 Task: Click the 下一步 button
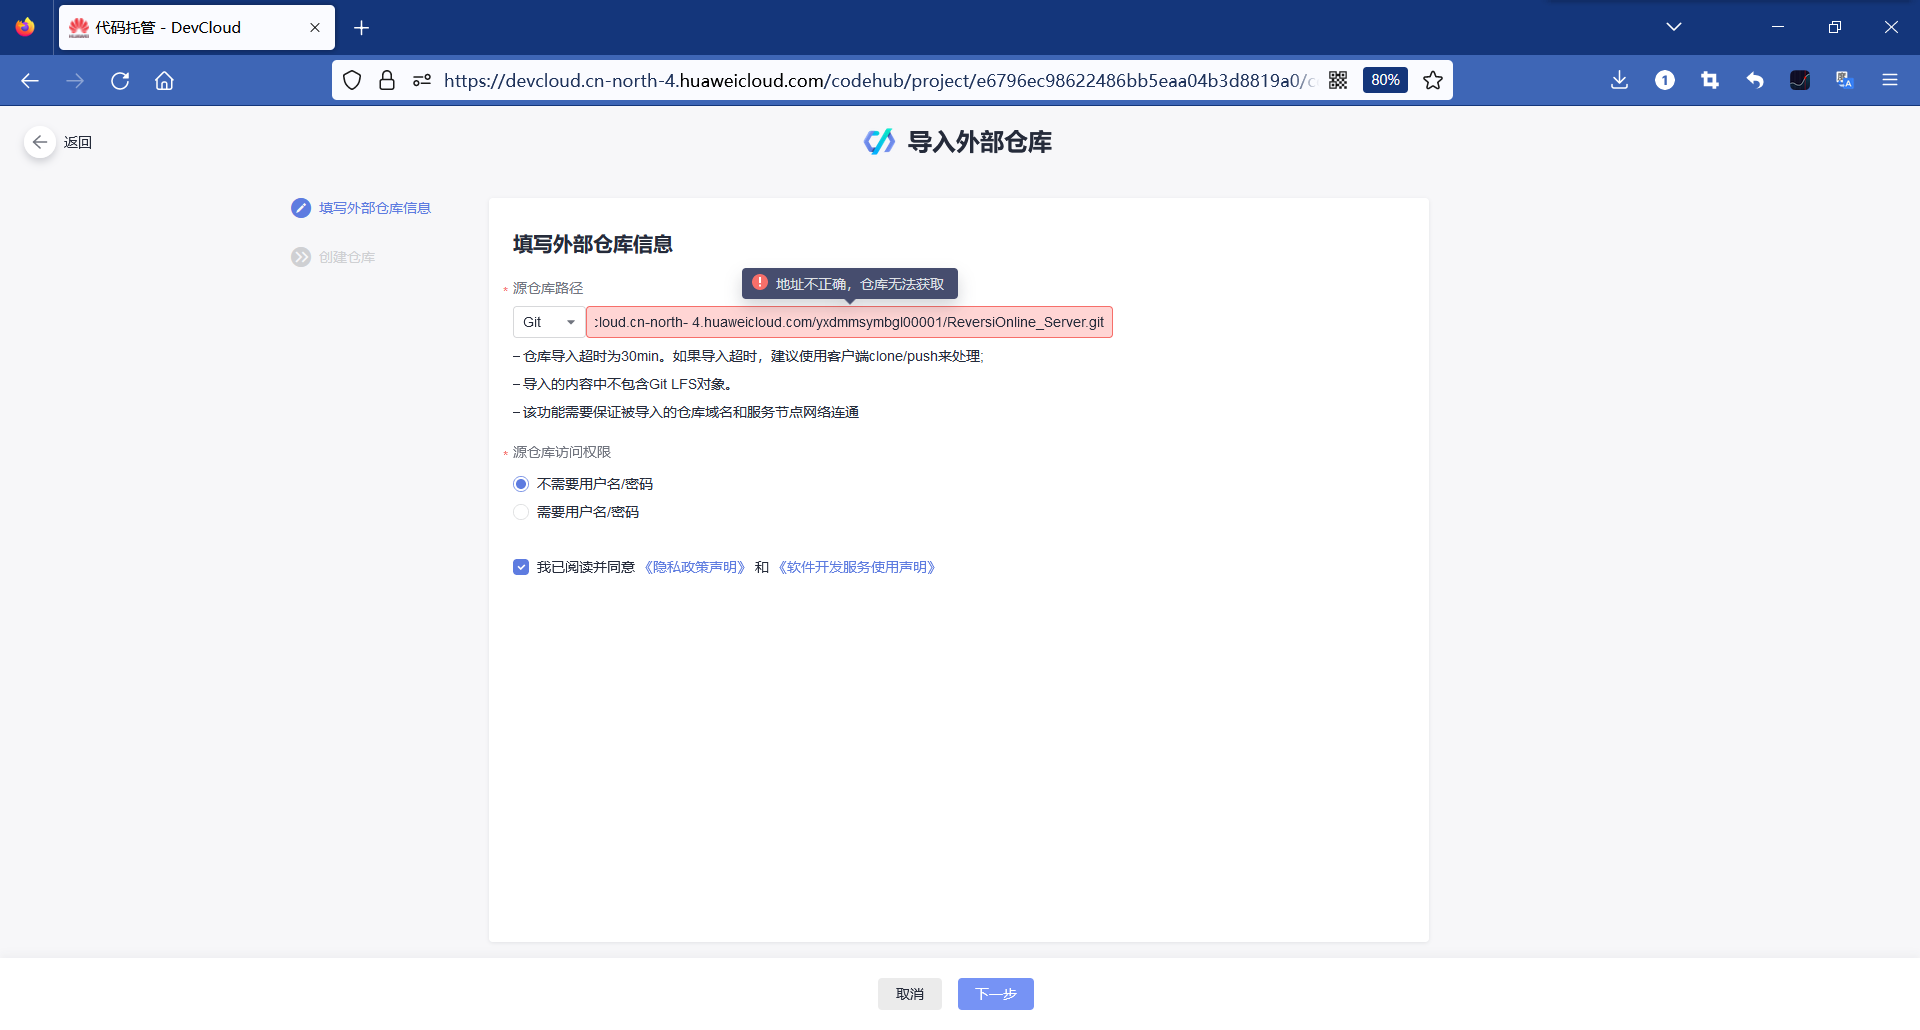coord(995,993)
